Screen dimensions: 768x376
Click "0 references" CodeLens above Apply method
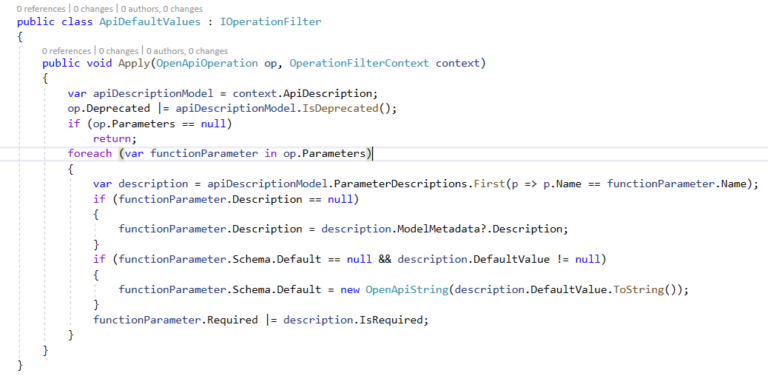(x=66, y=51)
